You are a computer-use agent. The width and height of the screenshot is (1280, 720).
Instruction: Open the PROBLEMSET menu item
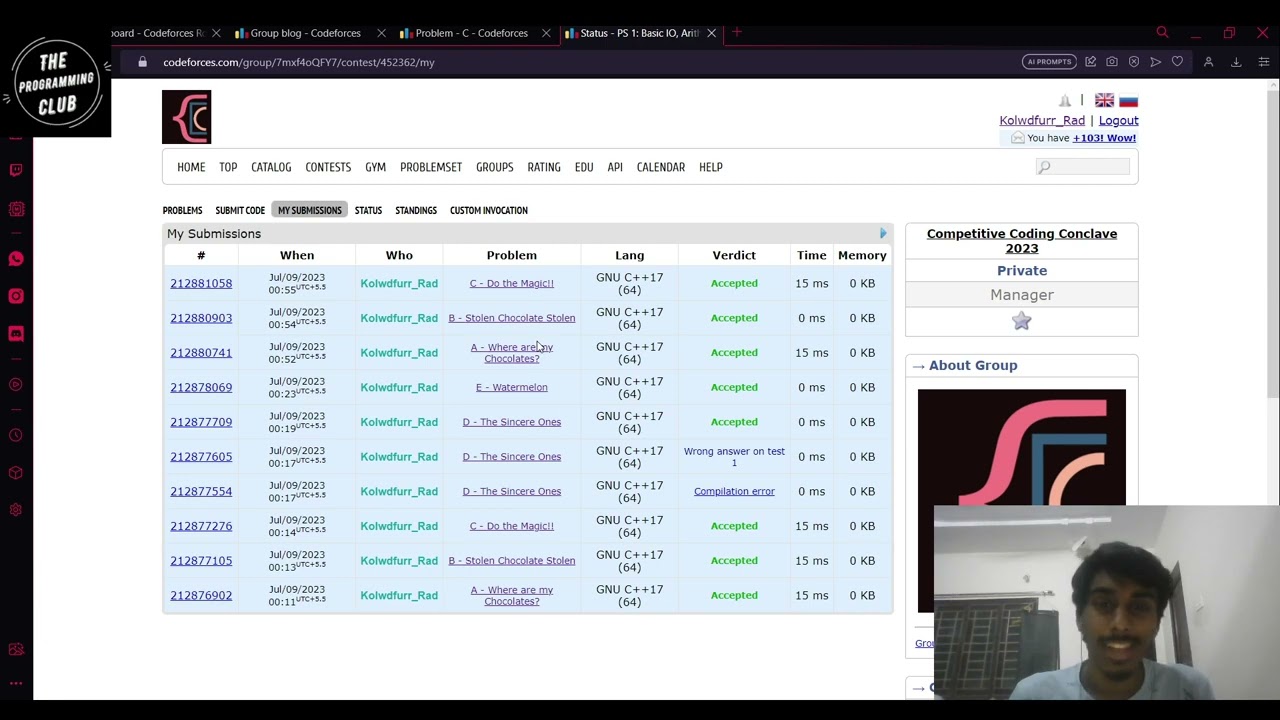[x=431, y=167]
